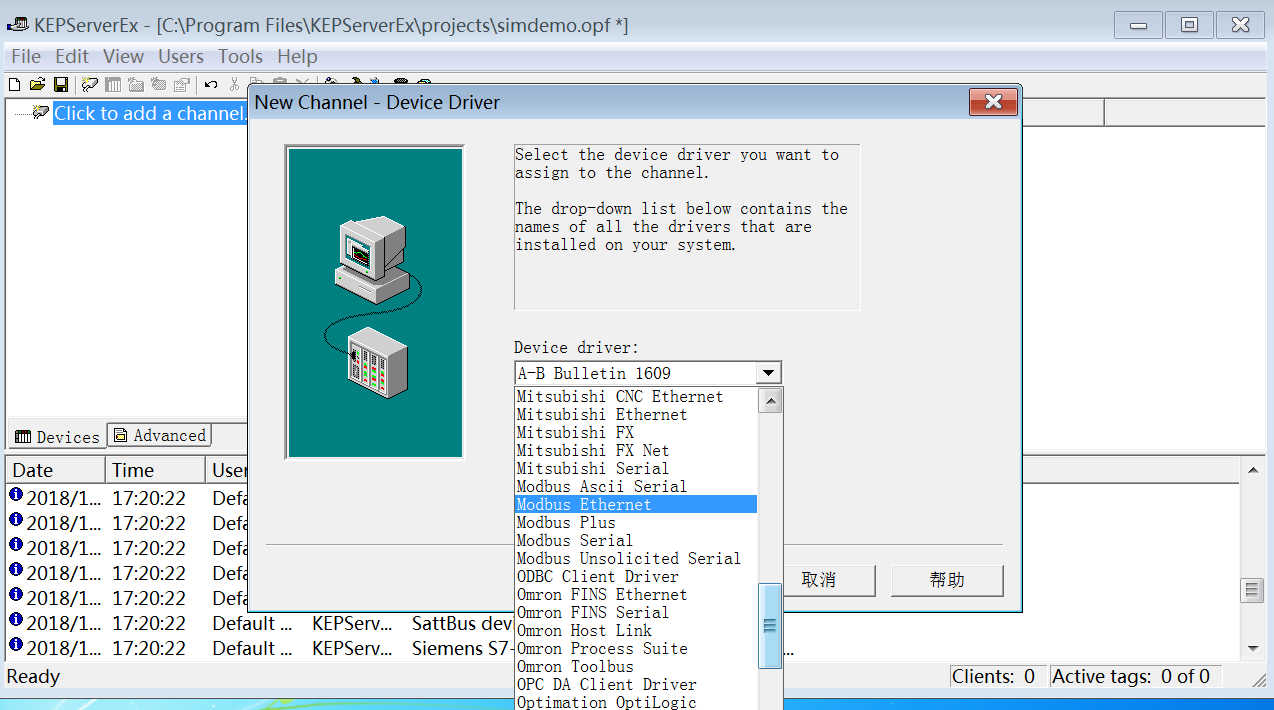Click the KEPServerEx title bar application icon
1274x710 pixels.
[x=17, y=26]
